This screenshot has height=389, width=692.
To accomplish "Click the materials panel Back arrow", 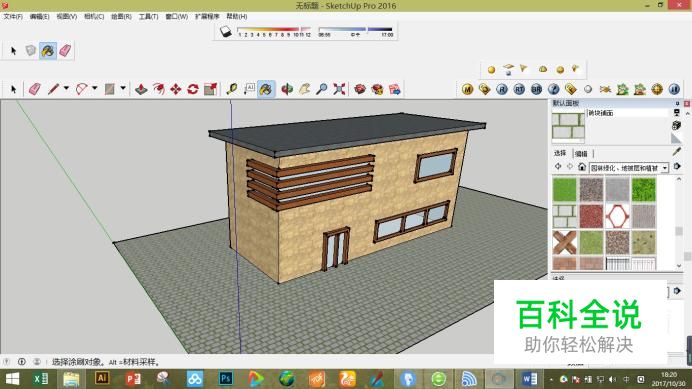I will tap(558, 167).
